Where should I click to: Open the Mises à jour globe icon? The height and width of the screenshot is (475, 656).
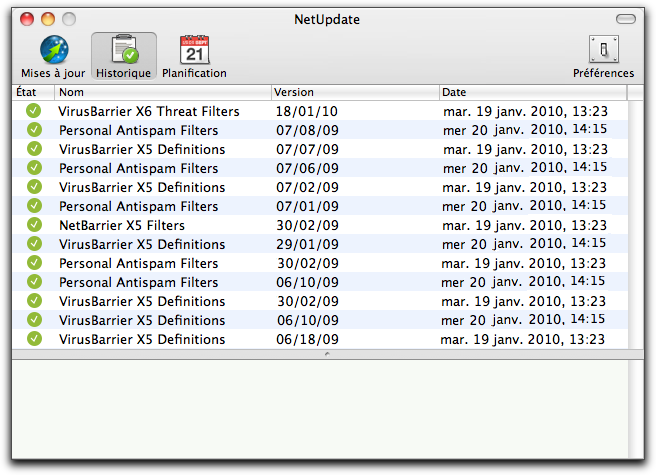54,50
